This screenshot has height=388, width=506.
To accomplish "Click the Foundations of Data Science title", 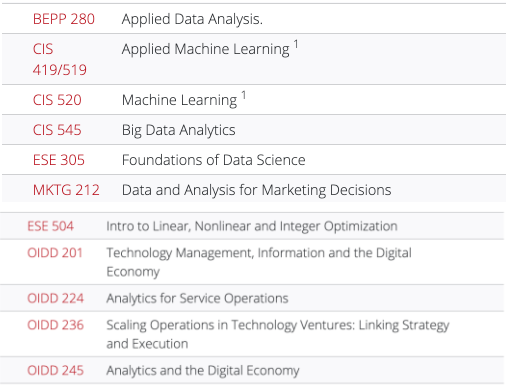I will (x=214, y=160).
